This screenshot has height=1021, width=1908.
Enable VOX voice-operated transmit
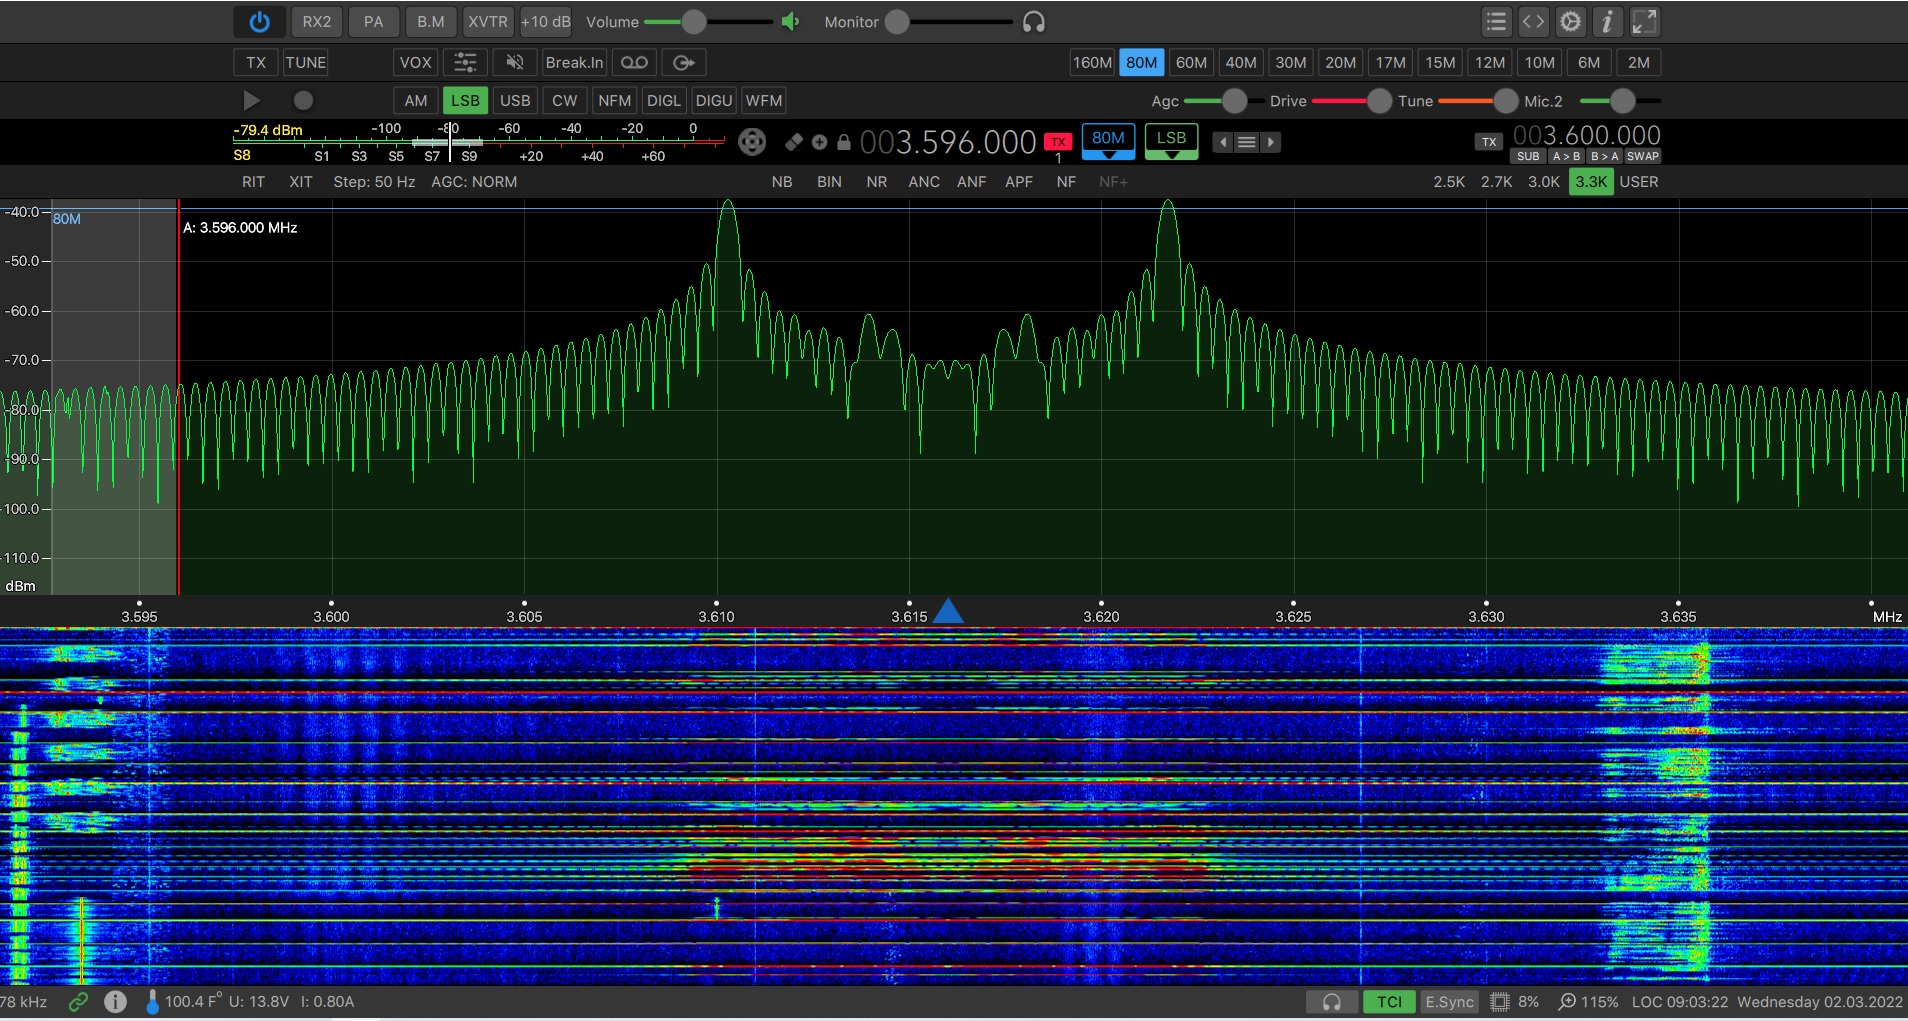[x=416, y=62]
